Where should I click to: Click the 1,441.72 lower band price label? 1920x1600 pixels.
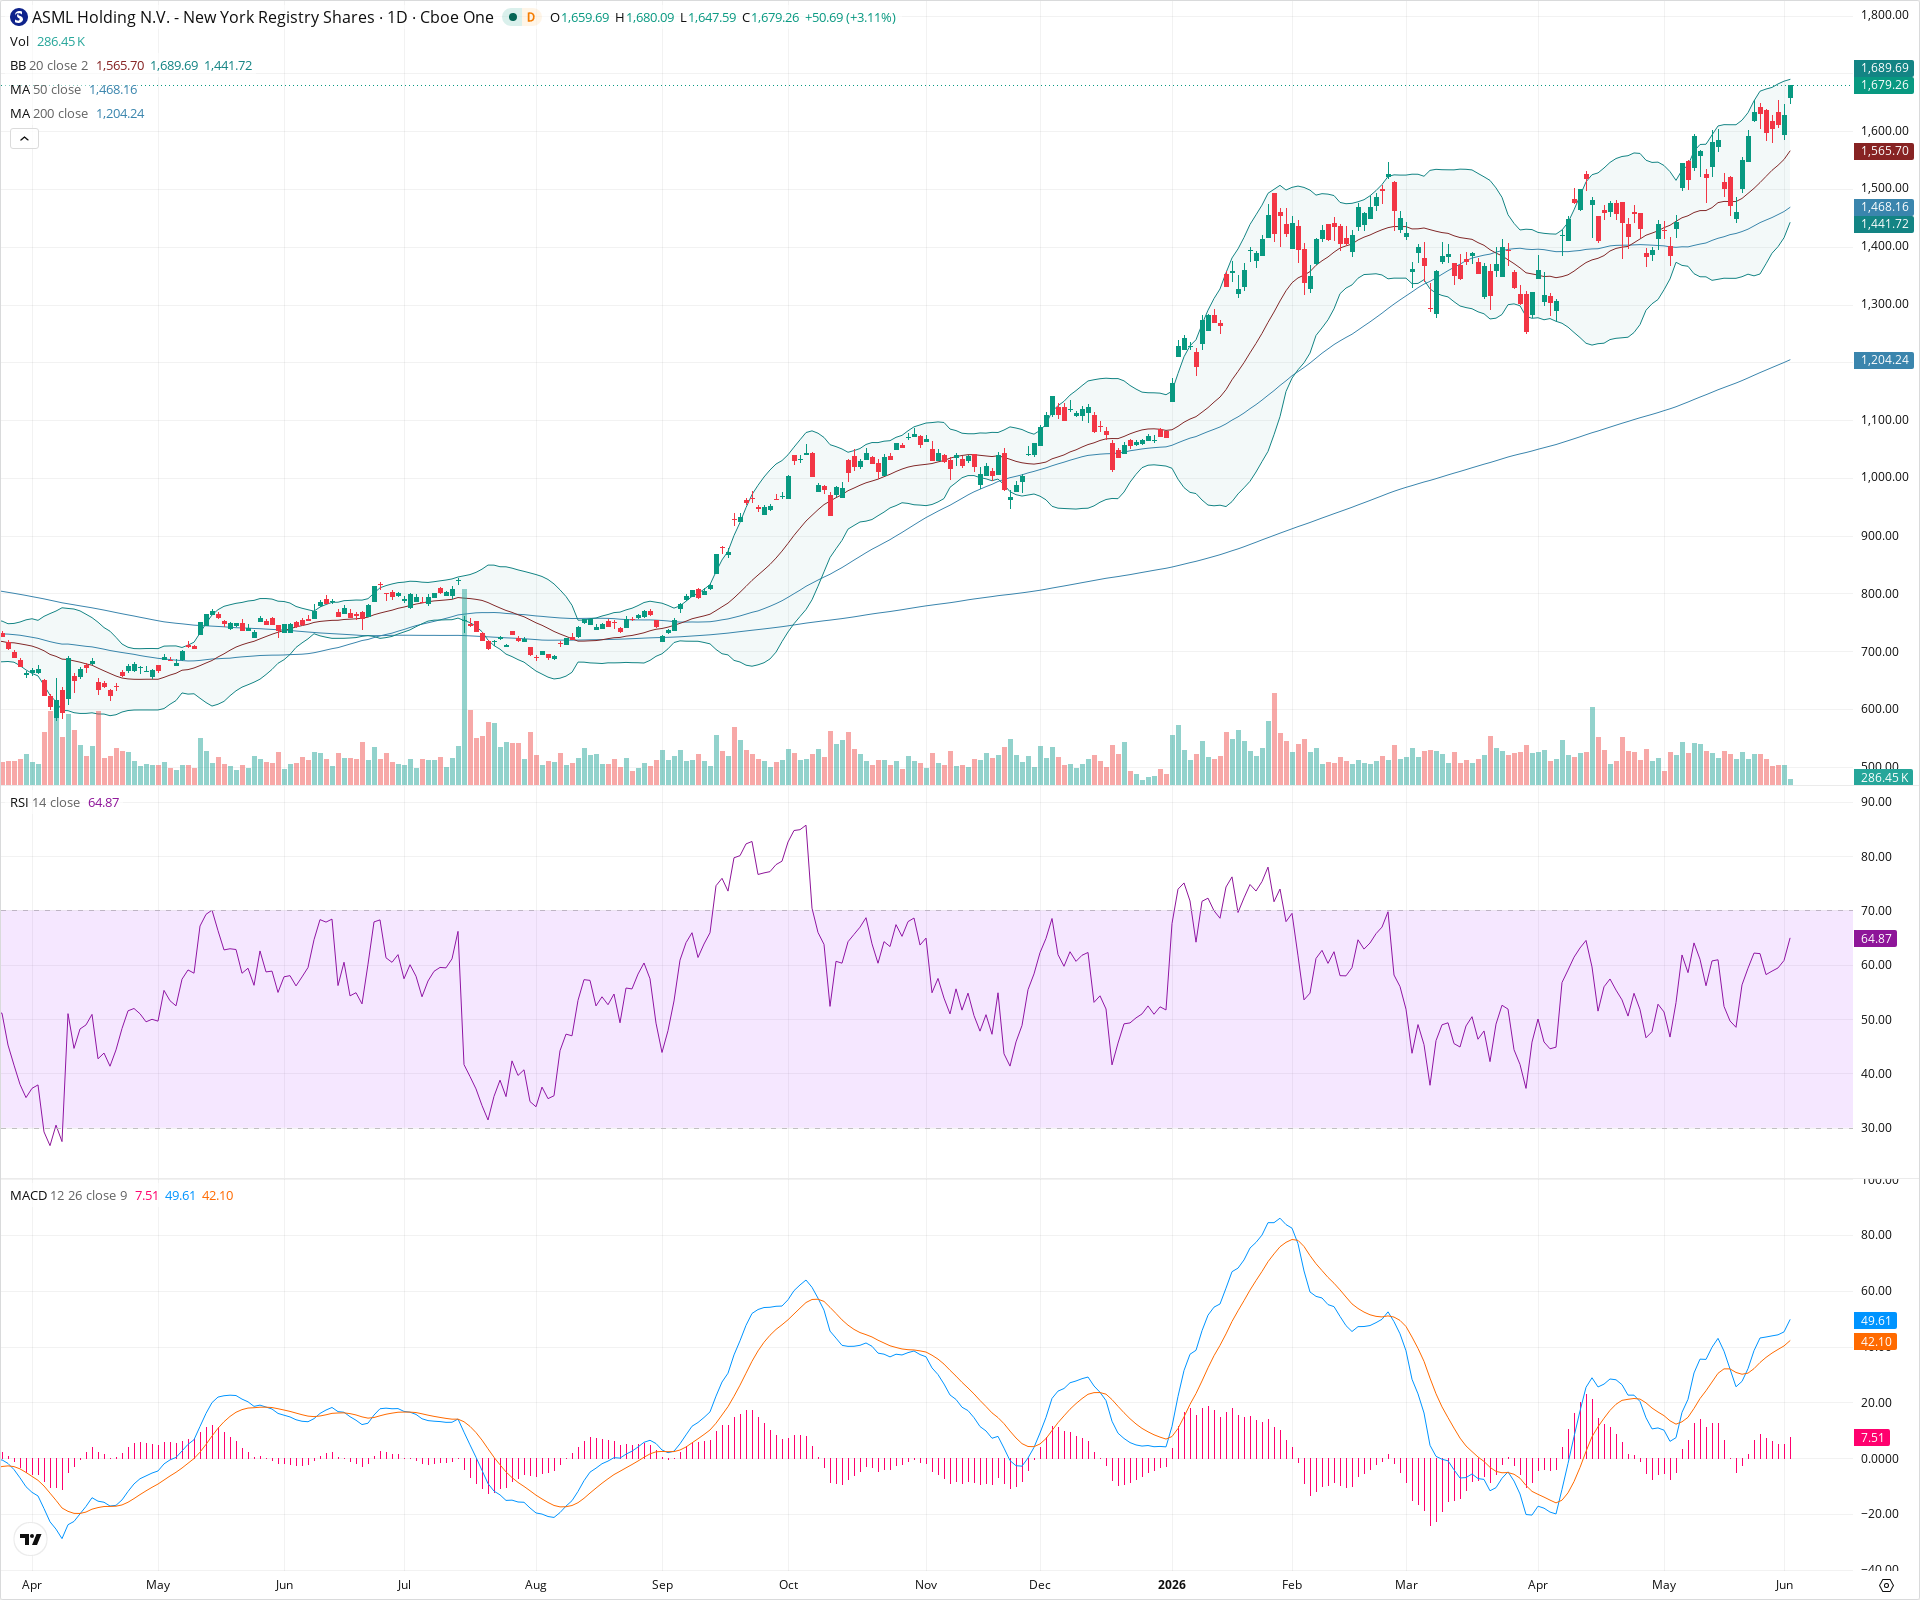coord(1884,224)
